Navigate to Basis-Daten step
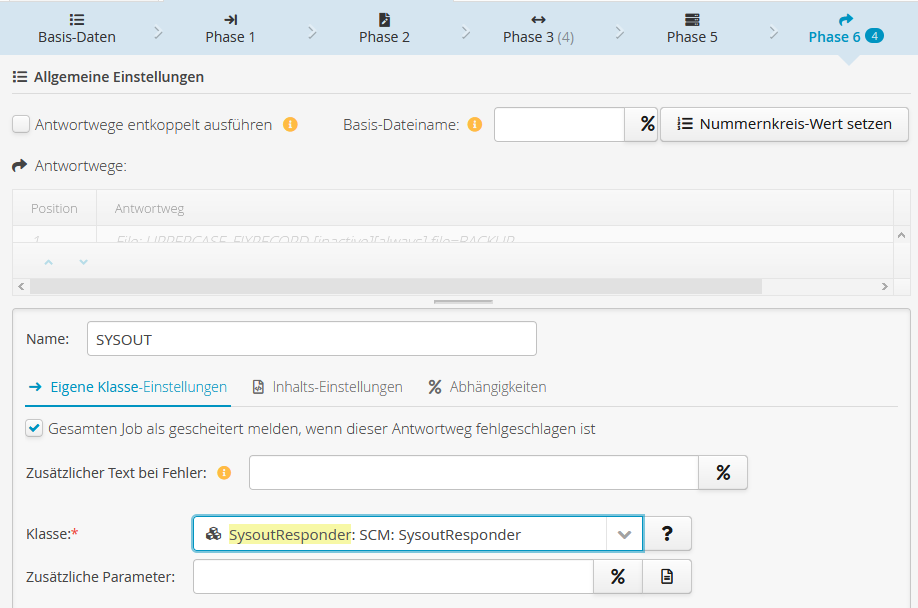 pos(77,28)
